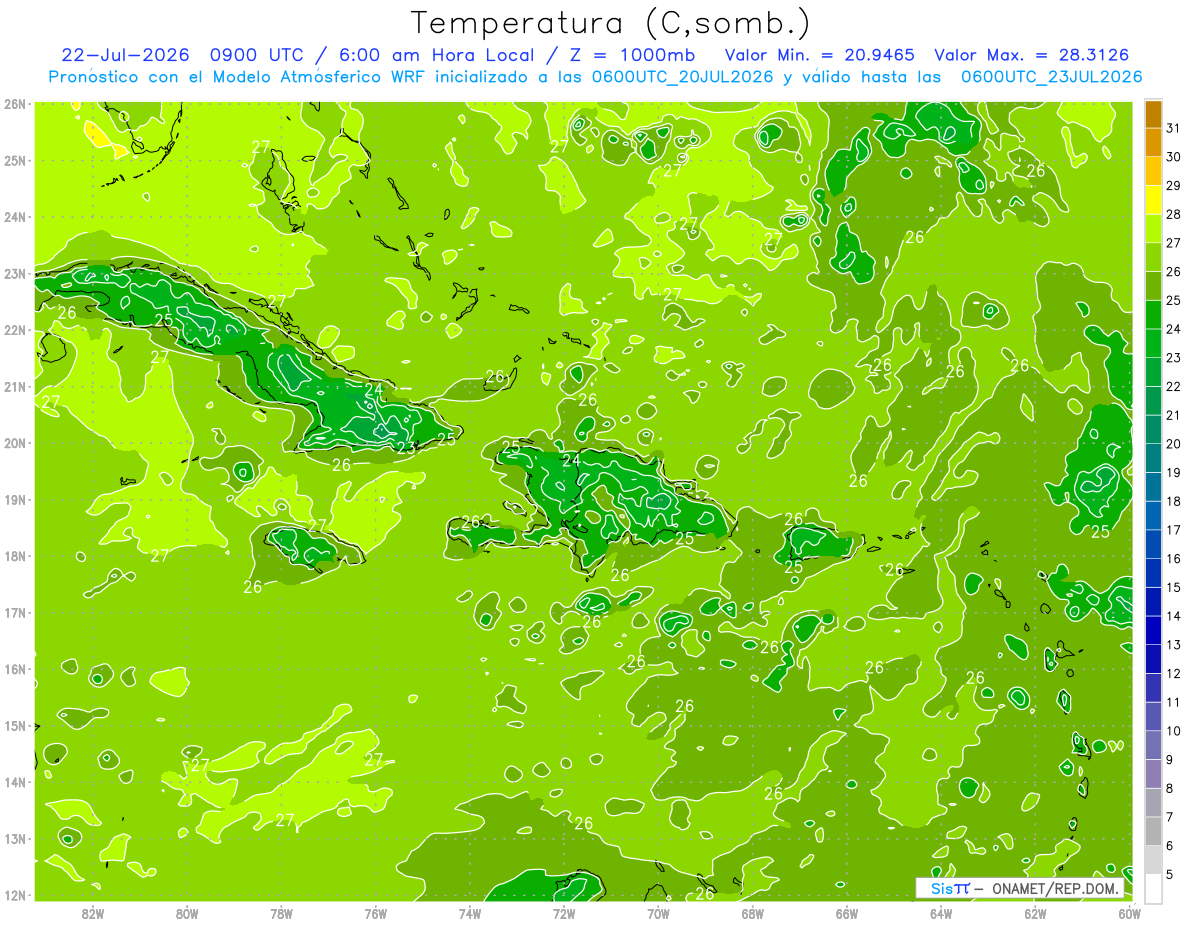
Task: Pick the gold swatch between 29 and 30
Action: pyautogui.click(x=1153, y=171)
